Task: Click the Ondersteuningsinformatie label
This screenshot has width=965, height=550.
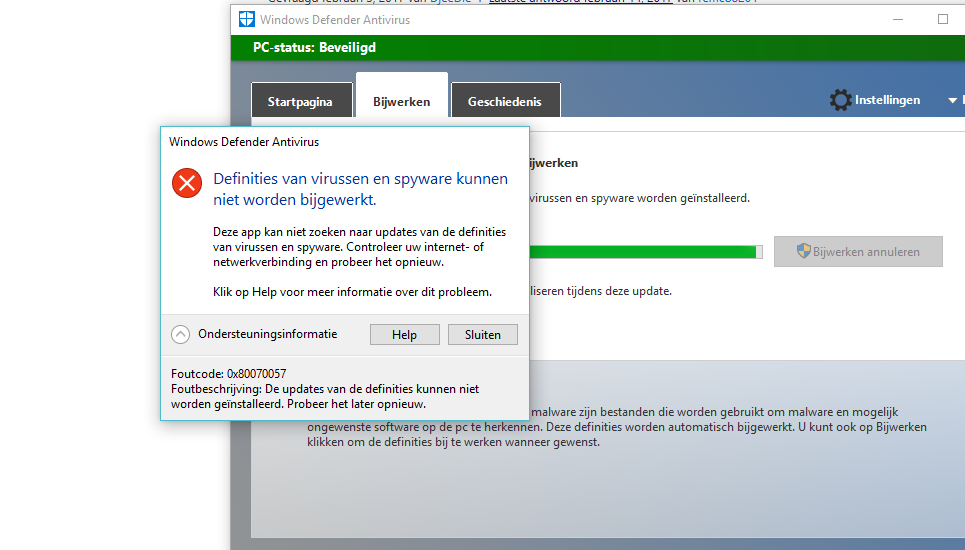Action: coord(268,334)
